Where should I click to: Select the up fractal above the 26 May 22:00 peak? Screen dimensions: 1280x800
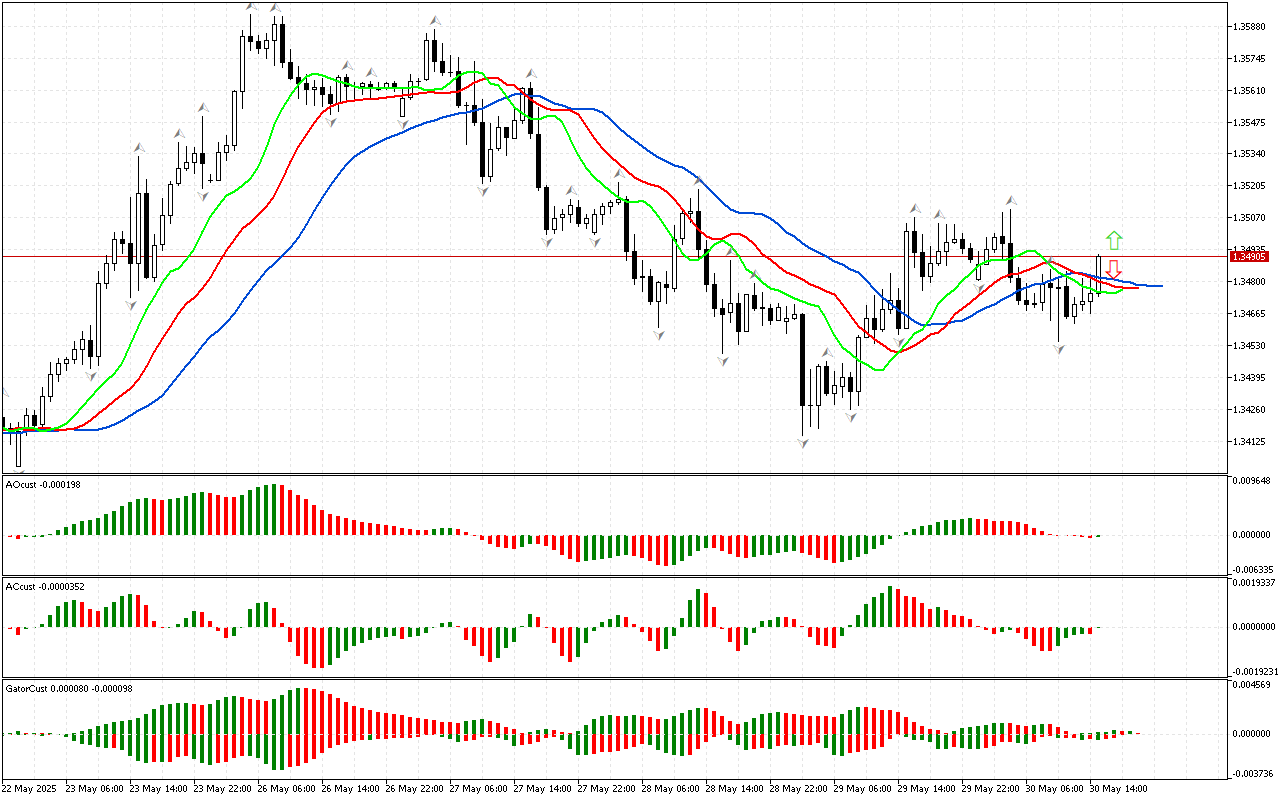(x=435, y=20)
